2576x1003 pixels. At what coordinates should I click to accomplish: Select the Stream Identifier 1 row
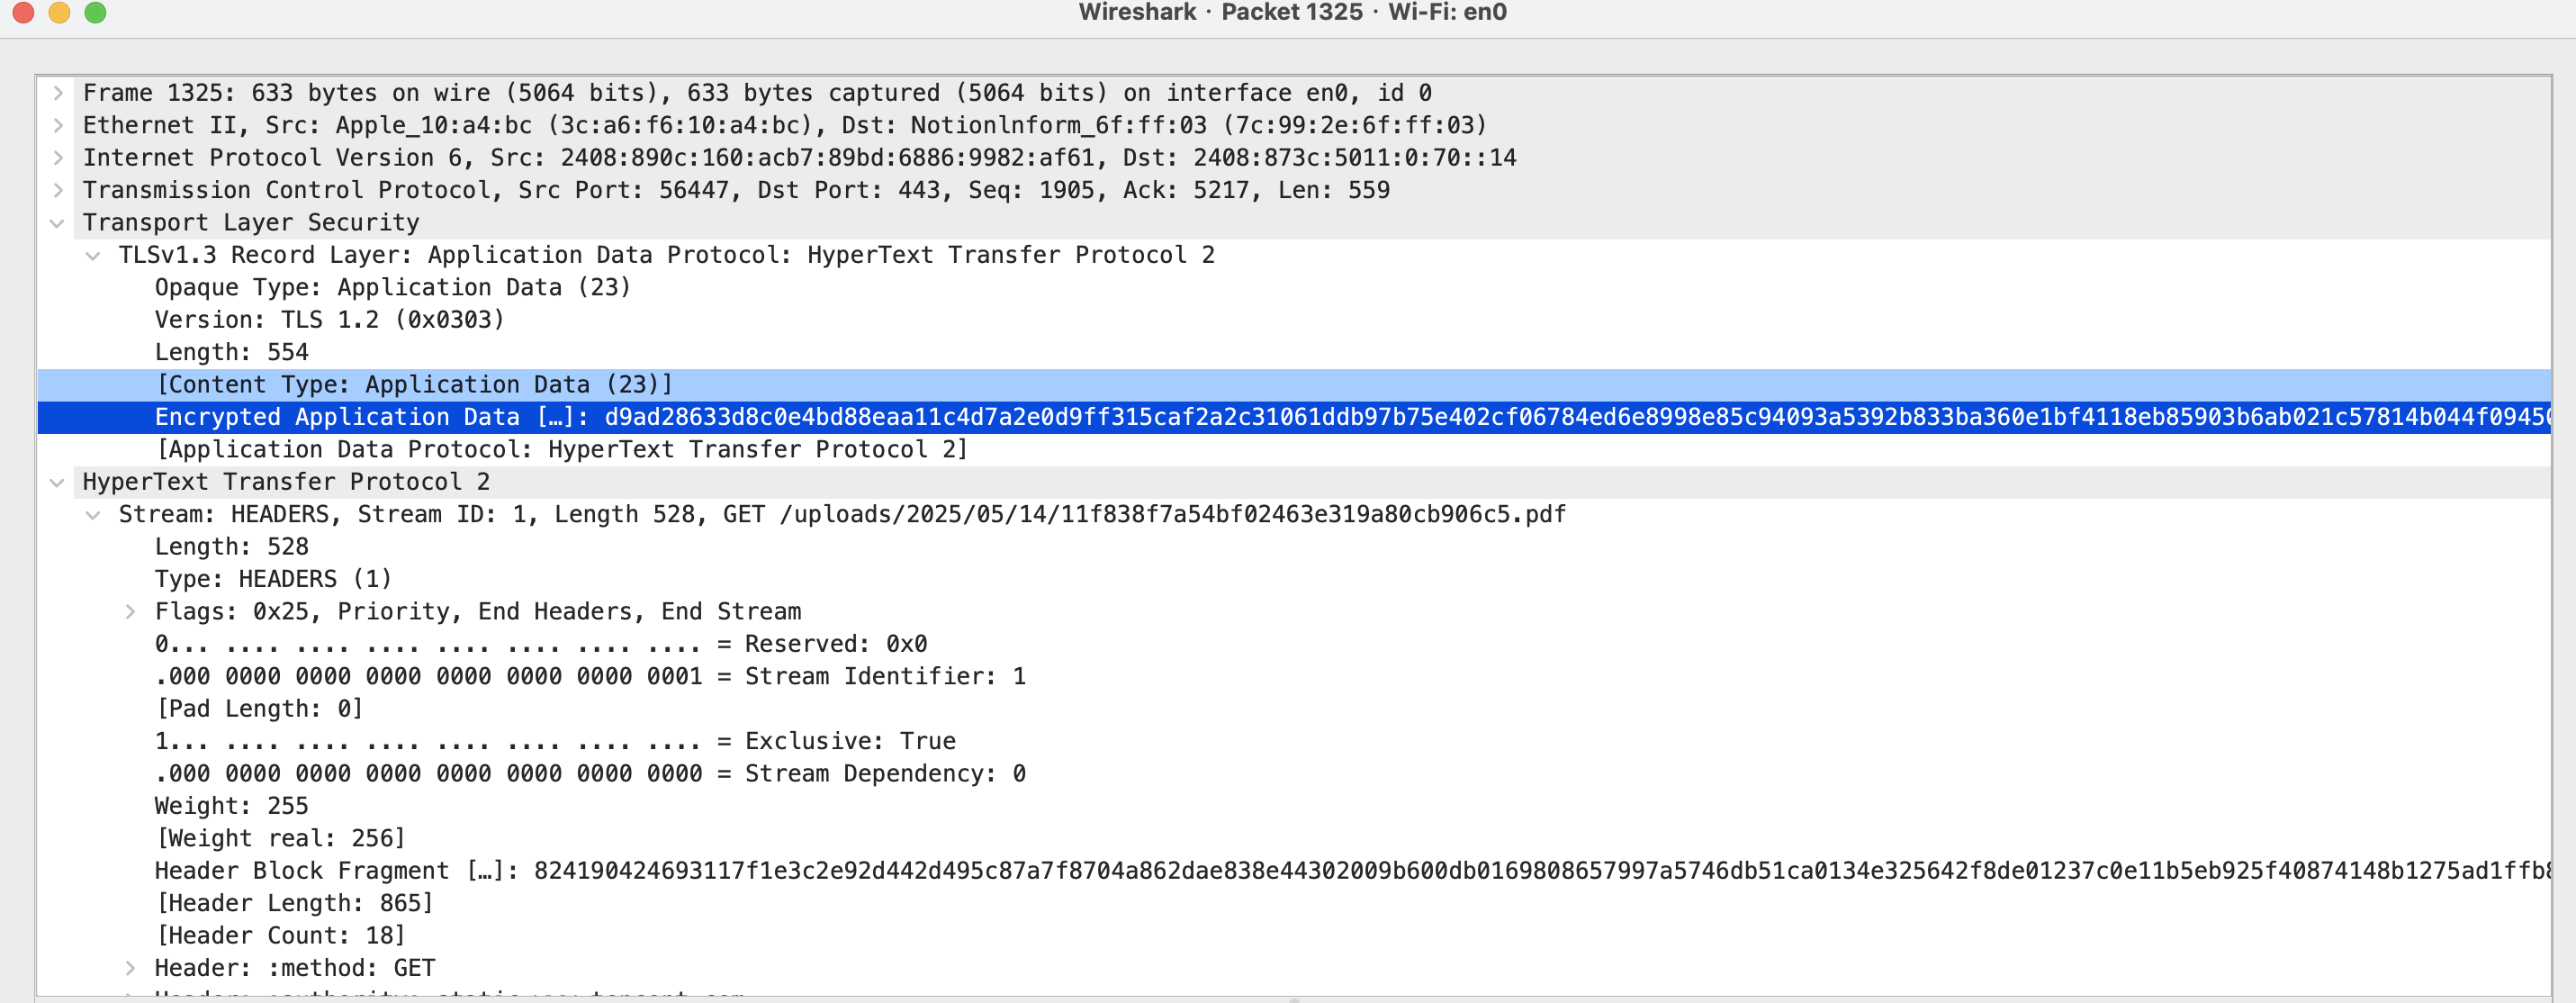tap(1294, 677)
